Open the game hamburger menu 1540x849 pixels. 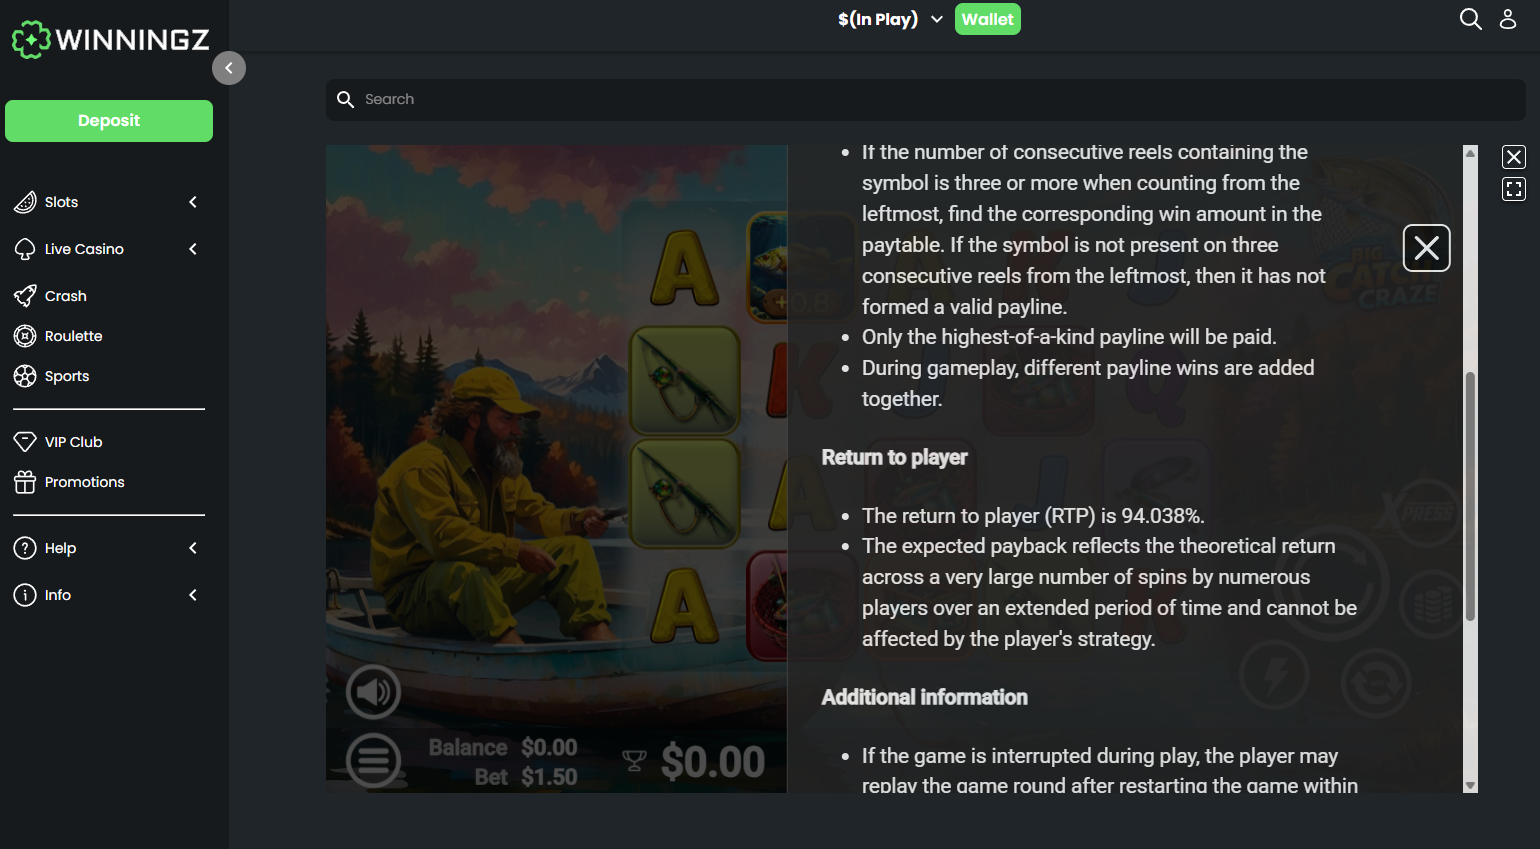[x=373, y=760]
